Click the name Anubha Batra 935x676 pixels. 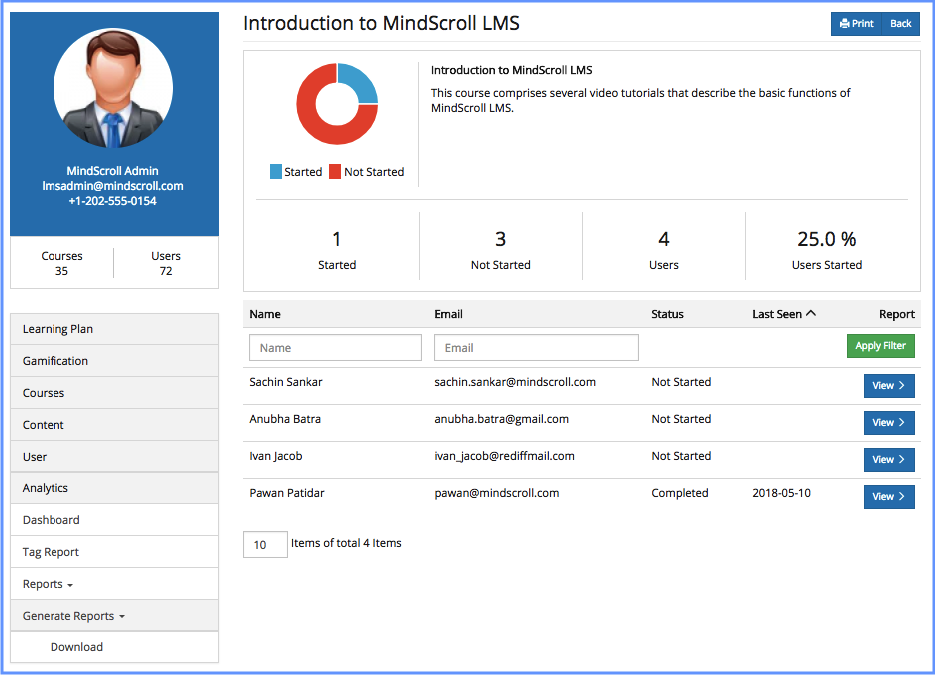coord(285,419)
